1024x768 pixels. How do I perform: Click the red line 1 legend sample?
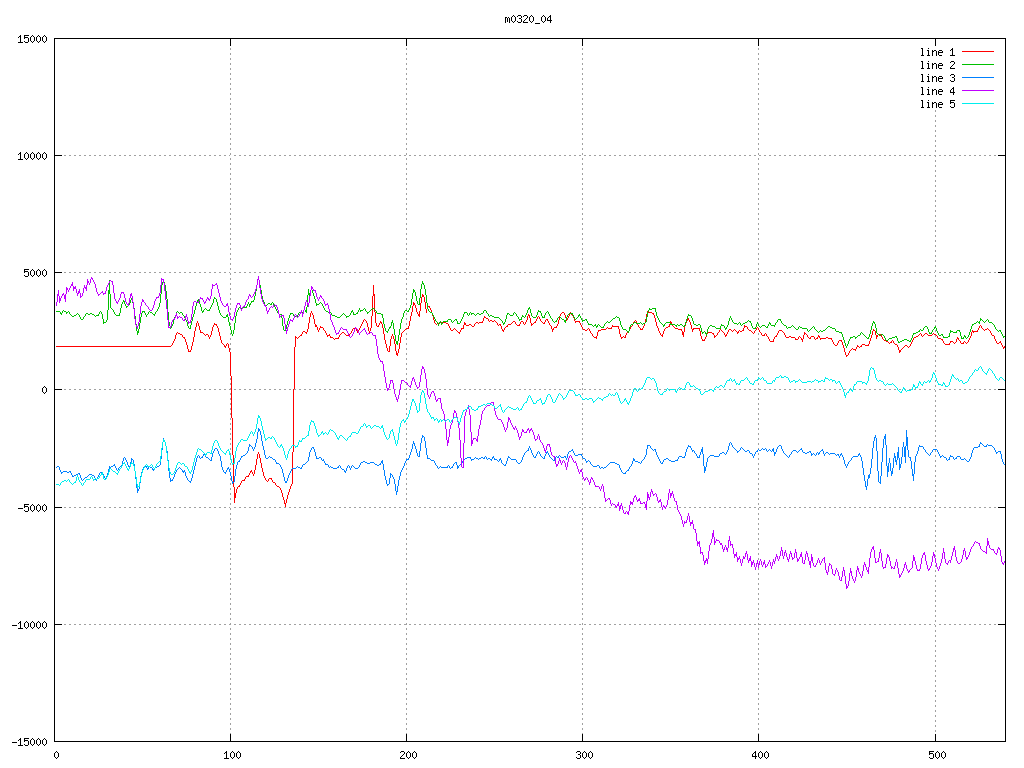[x=978, y=52]
